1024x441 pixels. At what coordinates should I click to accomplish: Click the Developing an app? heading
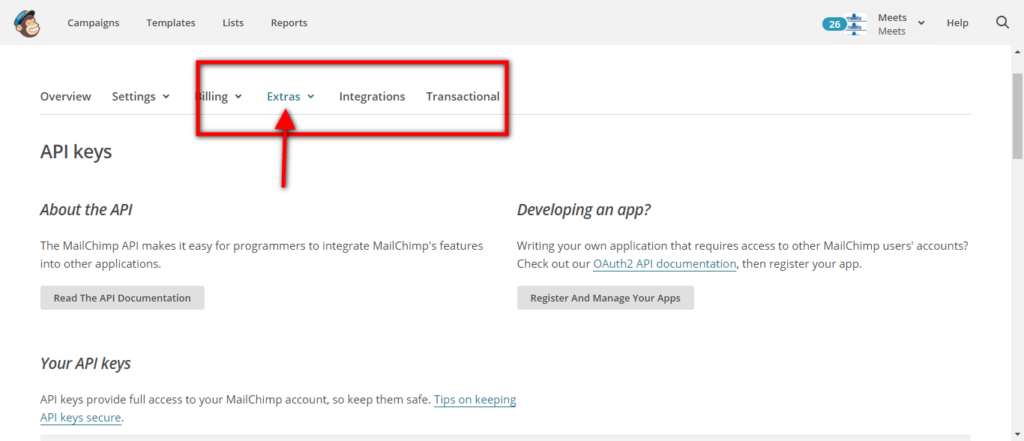(584, 210)
